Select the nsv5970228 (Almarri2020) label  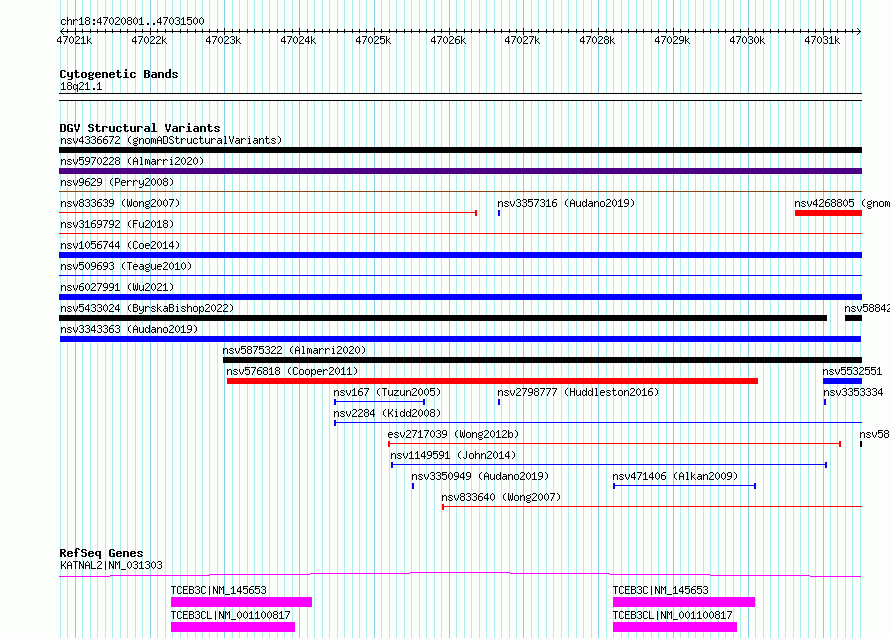pos(132,161)
